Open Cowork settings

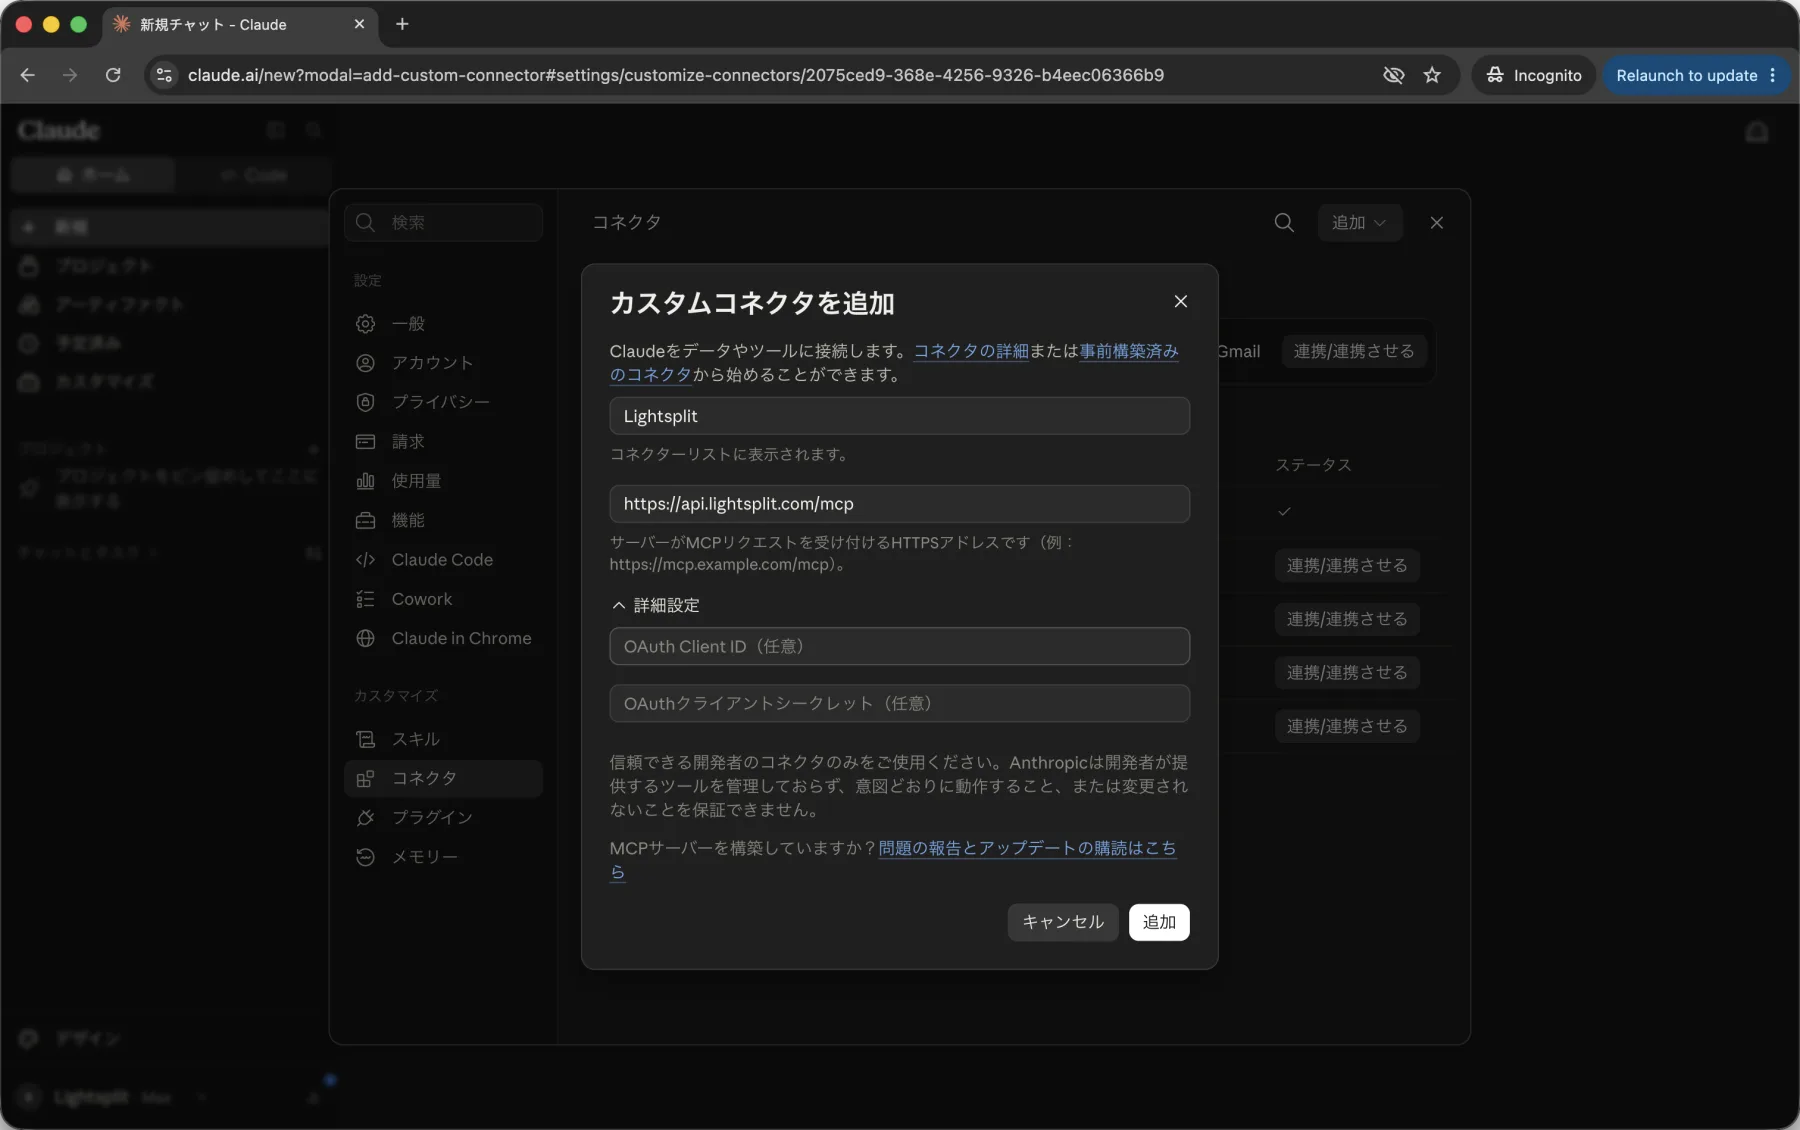[444, 599]
